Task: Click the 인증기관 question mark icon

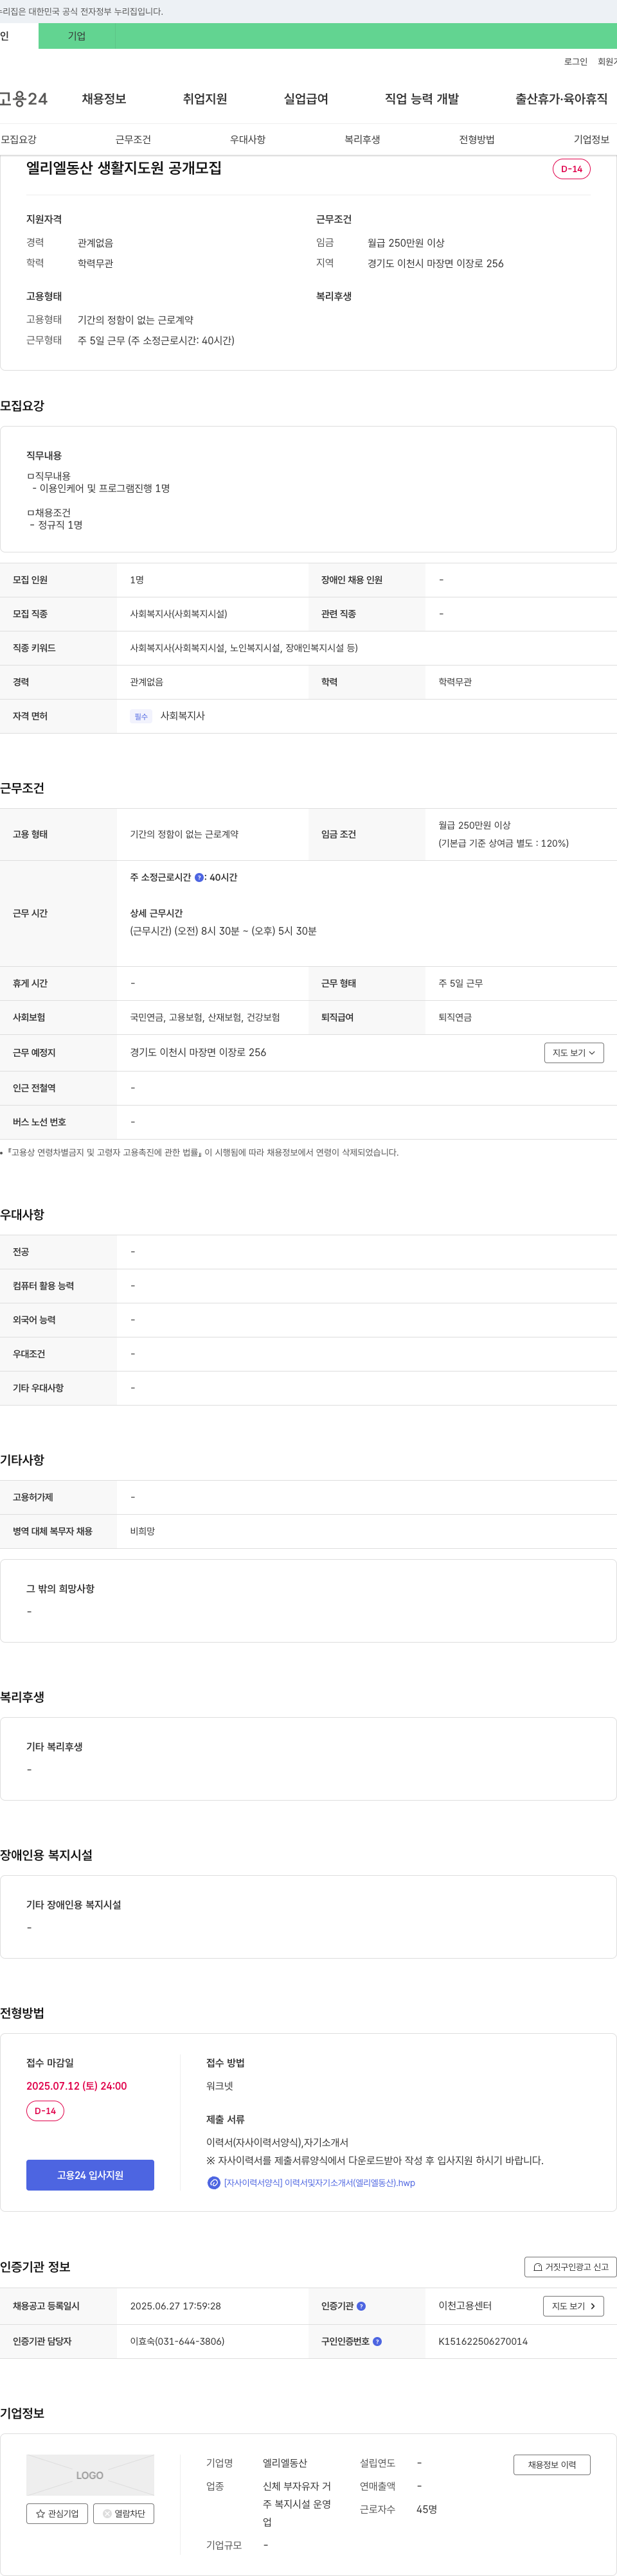Action: (x=361, y=2306)
